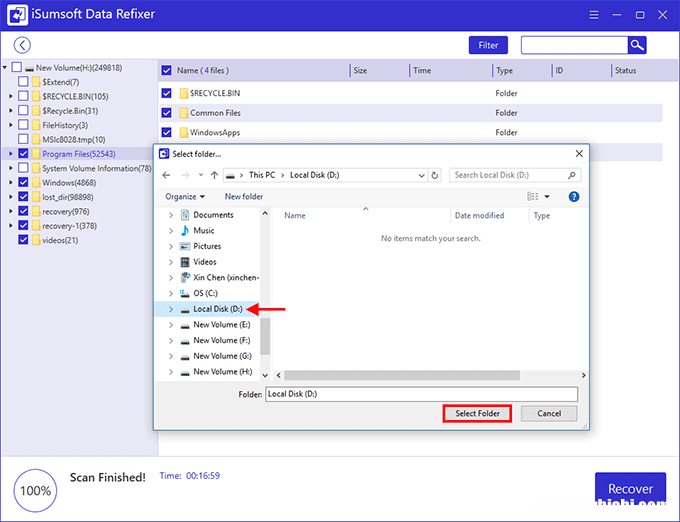Open the Organize dropdown menu
Screen dimensions: 680x522
pos(185,197)
